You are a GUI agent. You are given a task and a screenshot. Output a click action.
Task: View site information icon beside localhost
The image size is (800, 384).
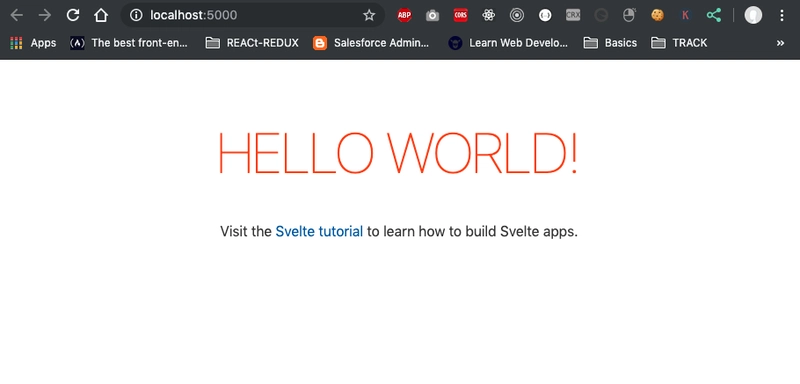tap(136, 15)
